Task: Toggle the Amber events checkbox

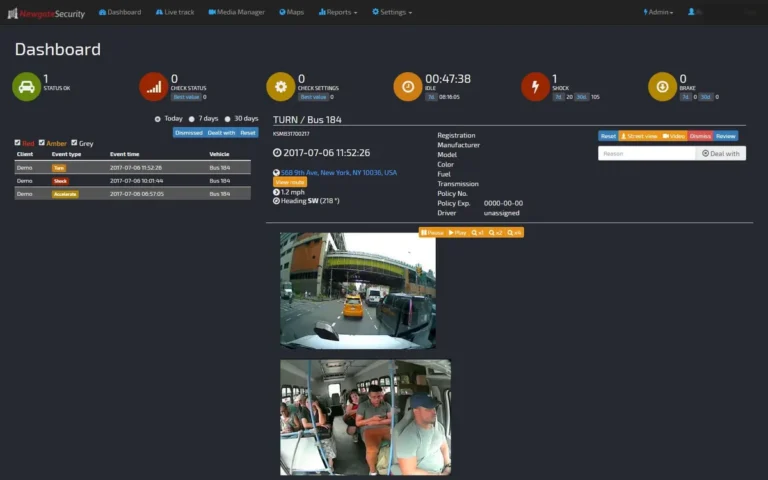Action: coord(42,143)
